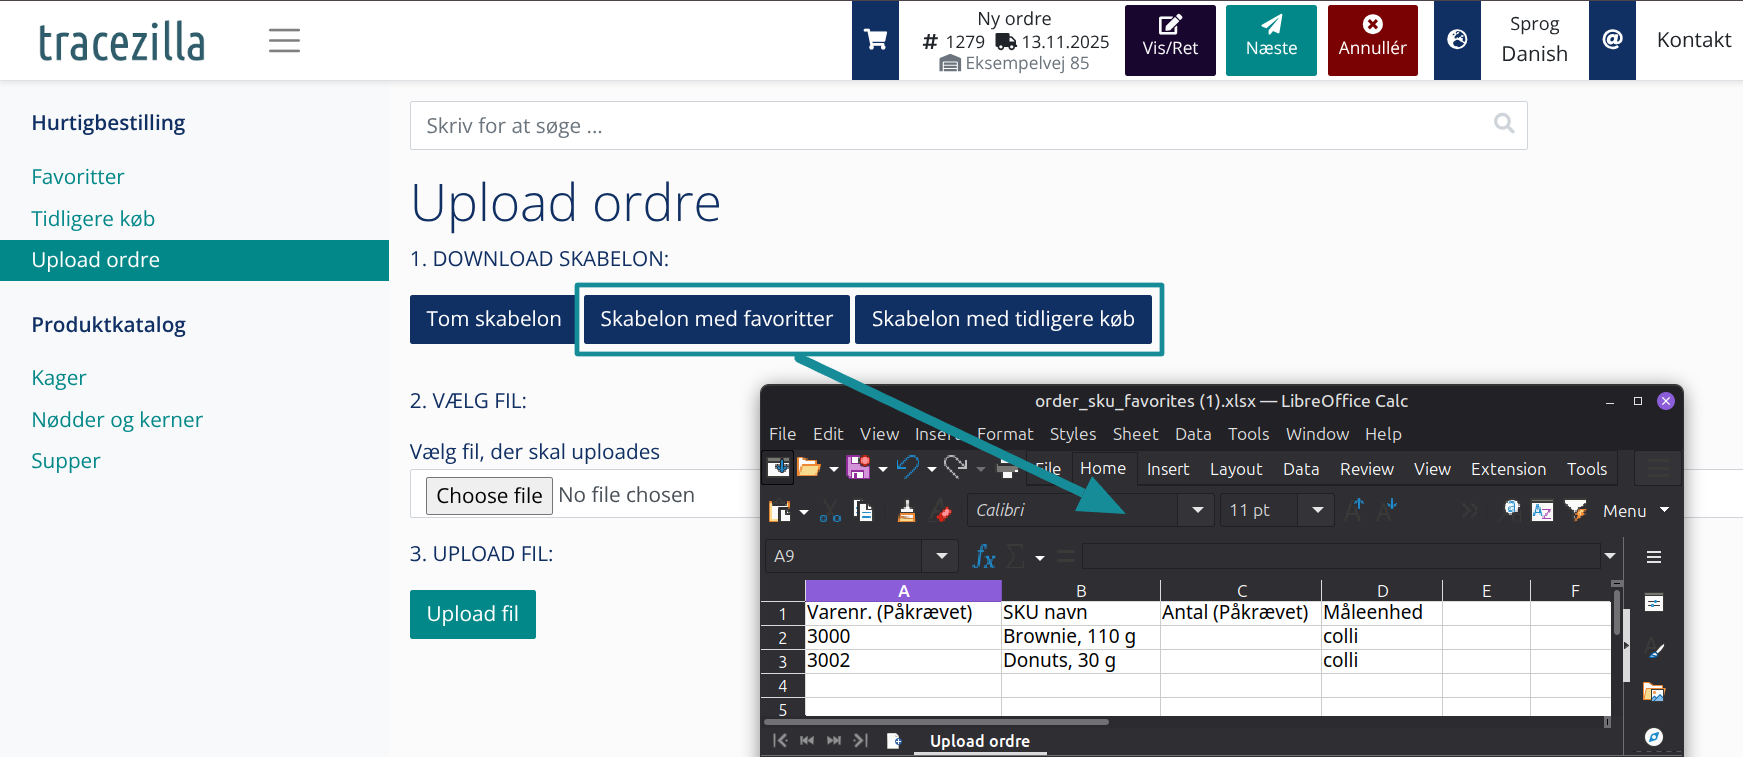Open the Name Box A9 dropdown
Image resolution: width=1743 pixels, height=757 pixels.
point(941,556)
